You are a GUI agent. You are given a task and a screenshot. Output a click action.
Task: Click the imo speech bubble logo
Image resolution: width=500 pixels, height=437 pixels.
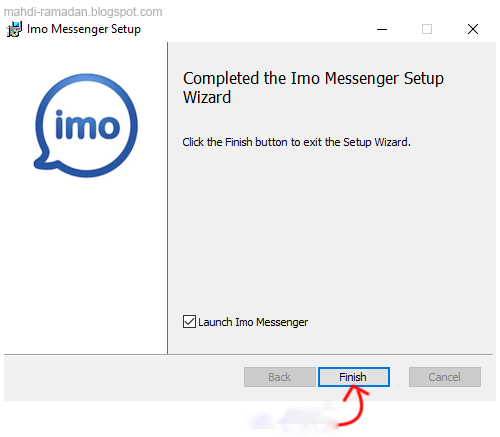86,125
